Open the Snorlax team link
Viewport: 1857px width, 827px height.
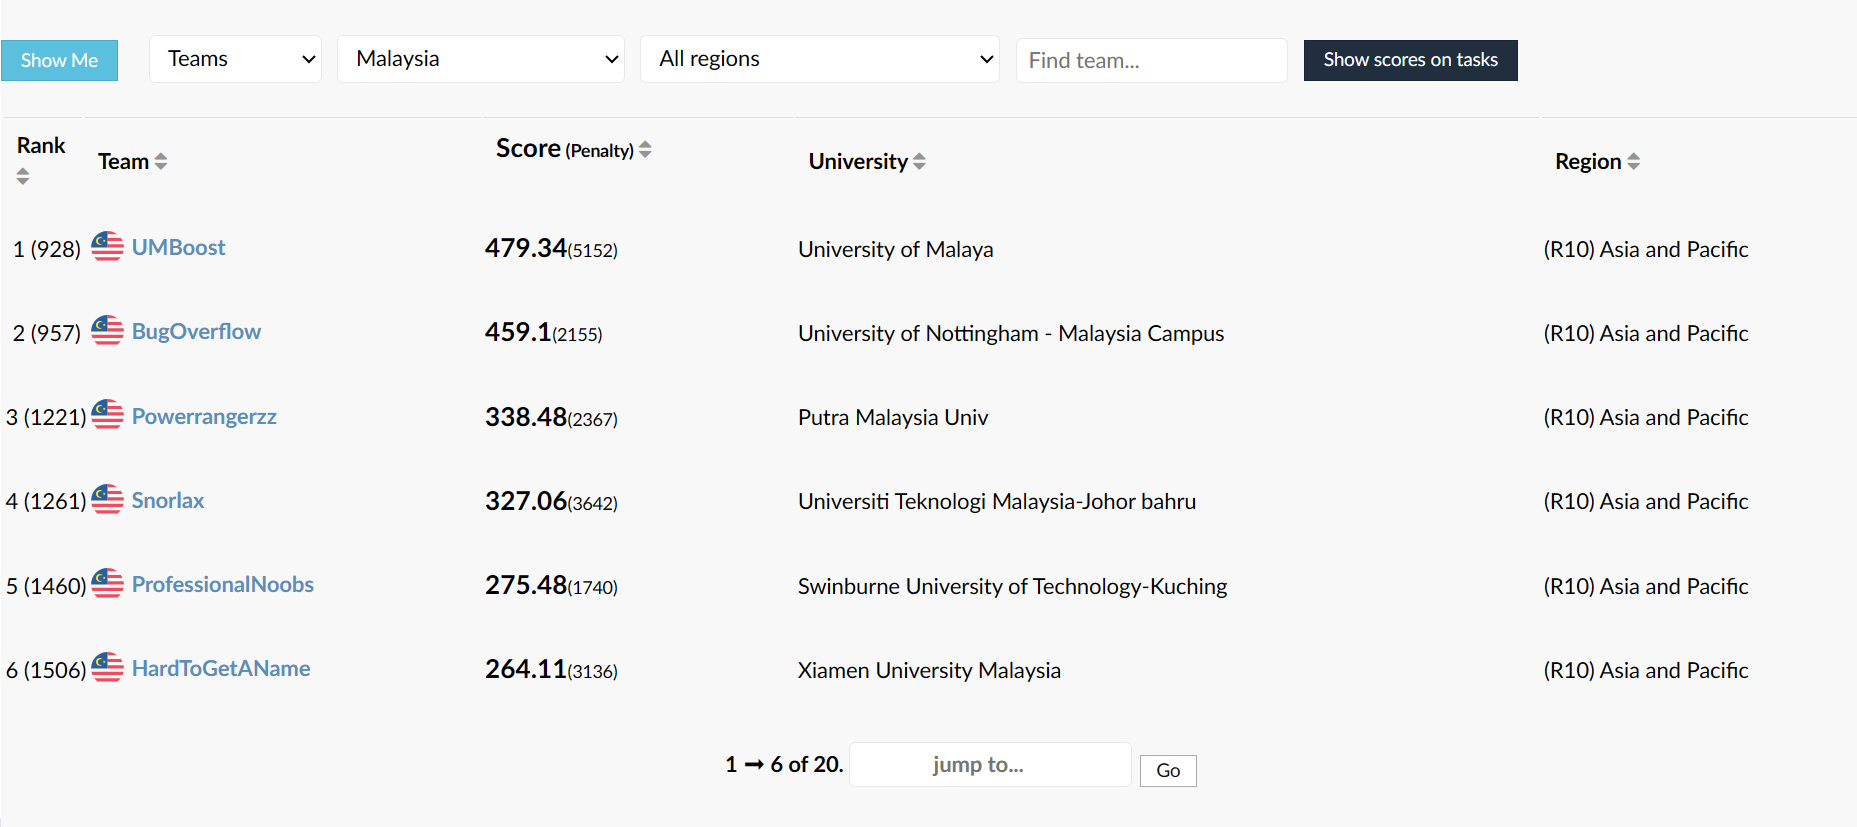168,500
